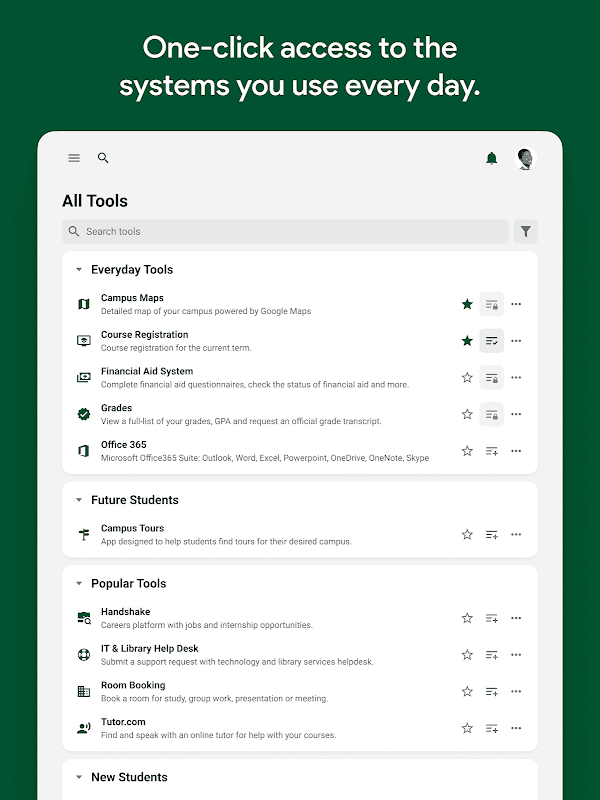
Task: Add Tutor.com to list
Action: (x=491, y=729)
